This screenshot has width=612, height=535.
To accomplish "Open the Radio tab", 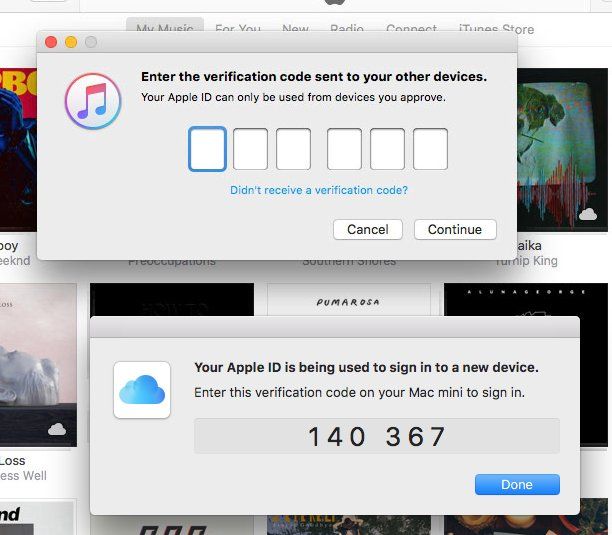I will click(x=347, y=28).
